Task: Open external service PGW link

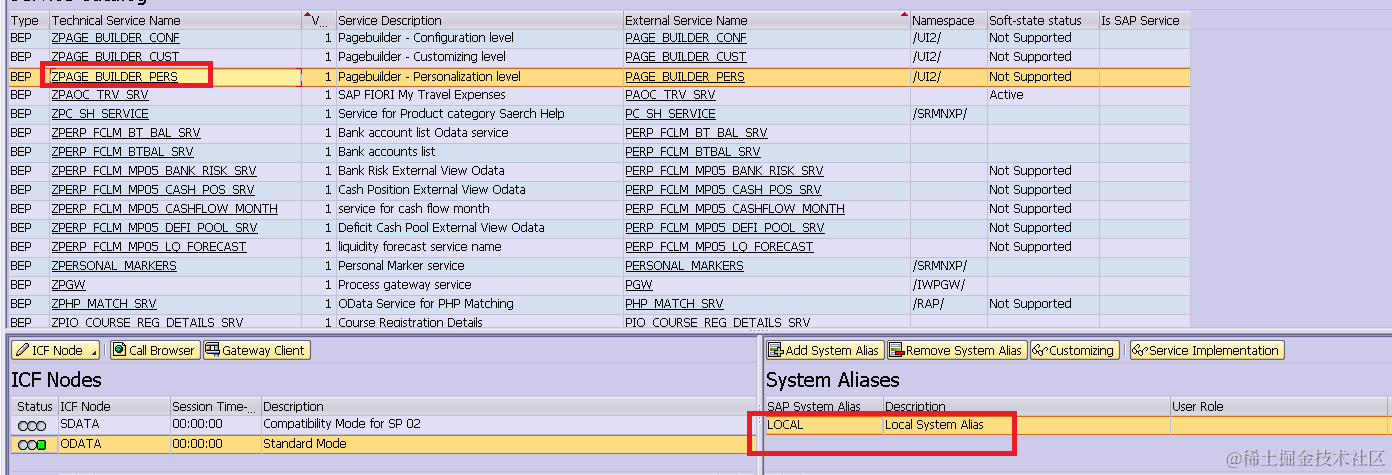Action: 639,285
